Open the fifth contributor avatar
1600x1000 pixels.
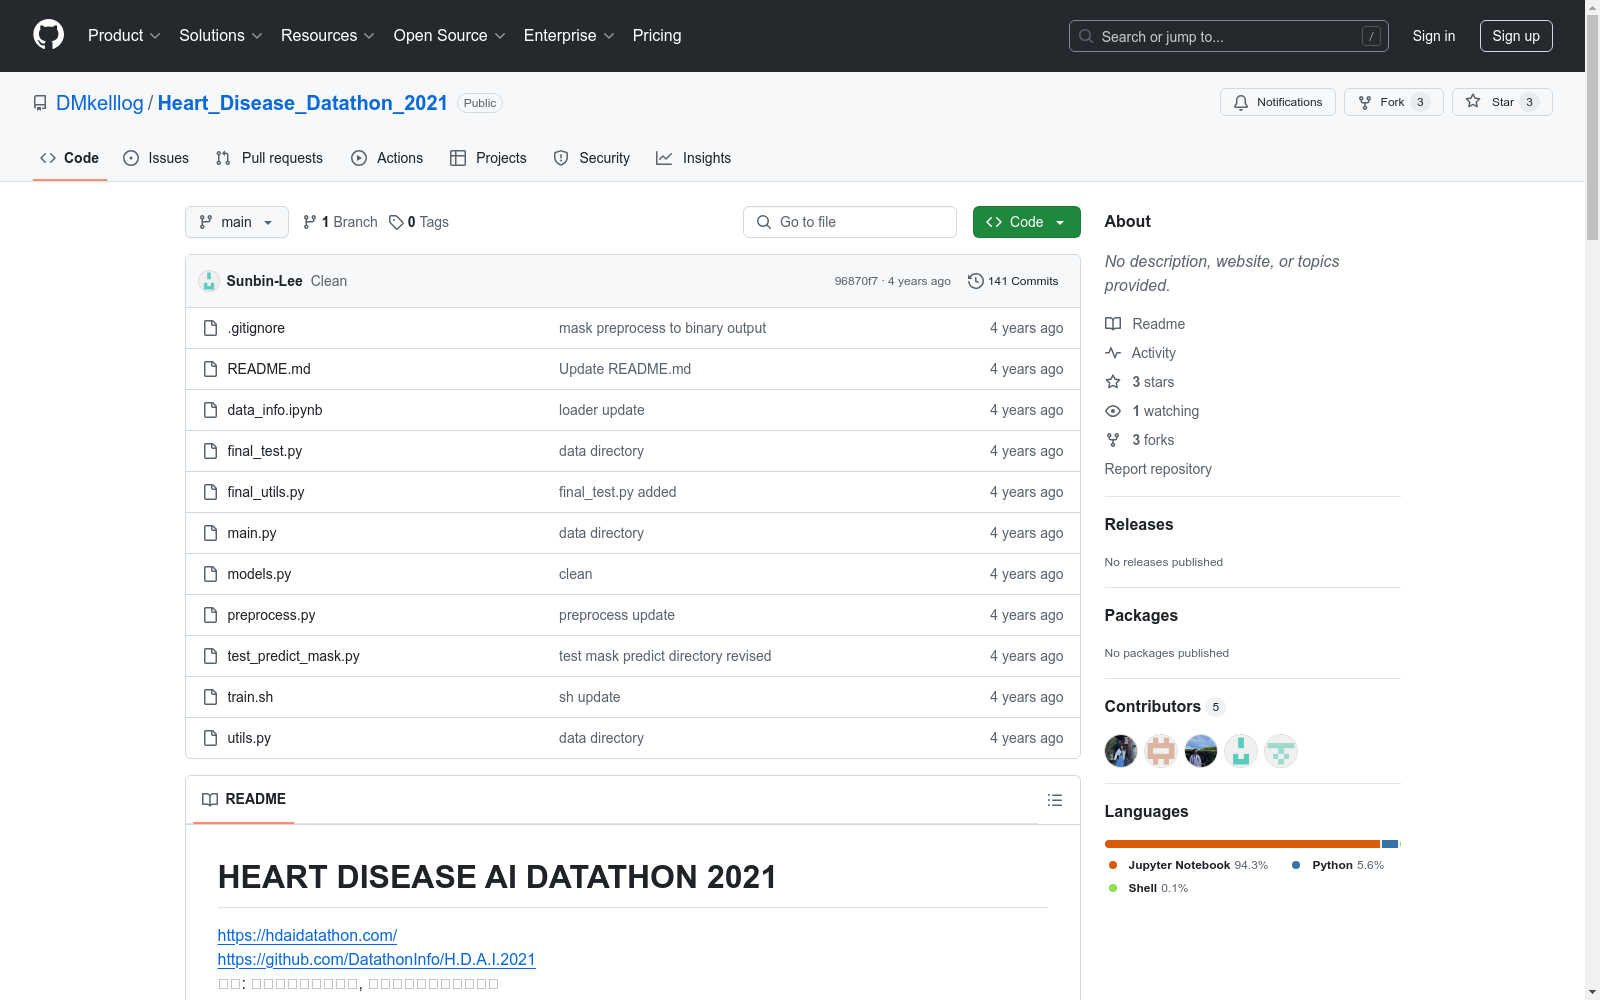(x=1281, y=751)
